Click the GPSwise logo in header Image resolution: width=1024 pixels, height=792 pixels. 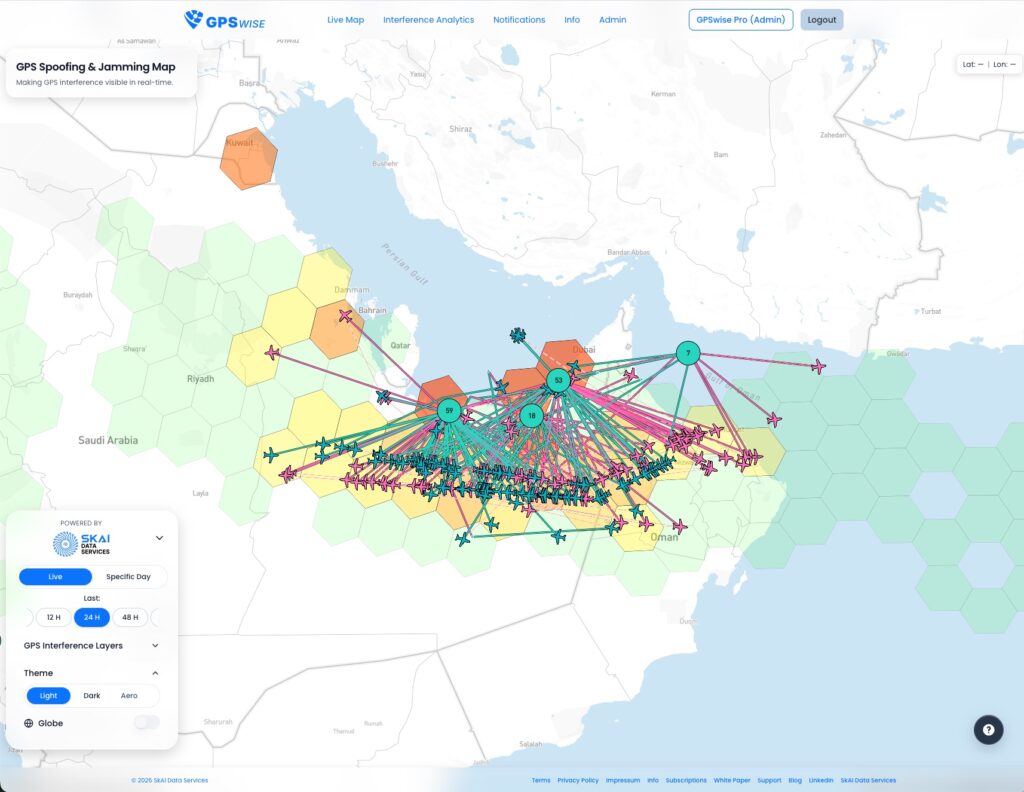(x=225, y=20)
